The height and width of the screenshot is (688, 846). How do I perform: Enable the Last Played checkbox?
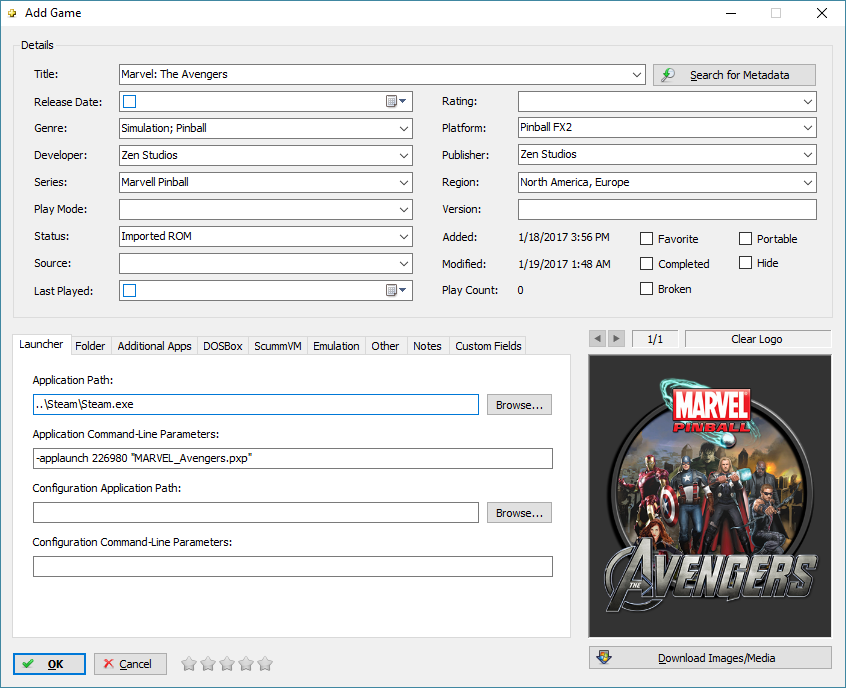[129, 290]
